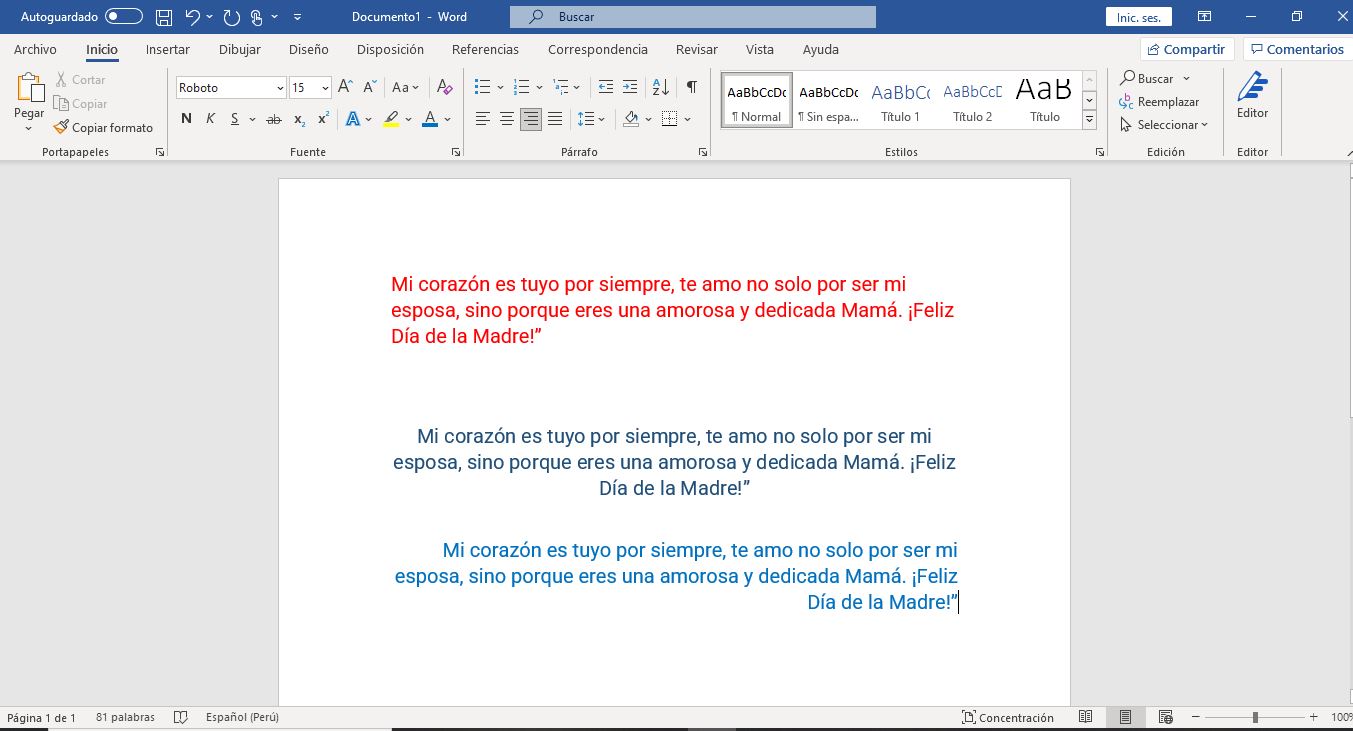Toggle the Autoguardado switch

tap(124, 17)
